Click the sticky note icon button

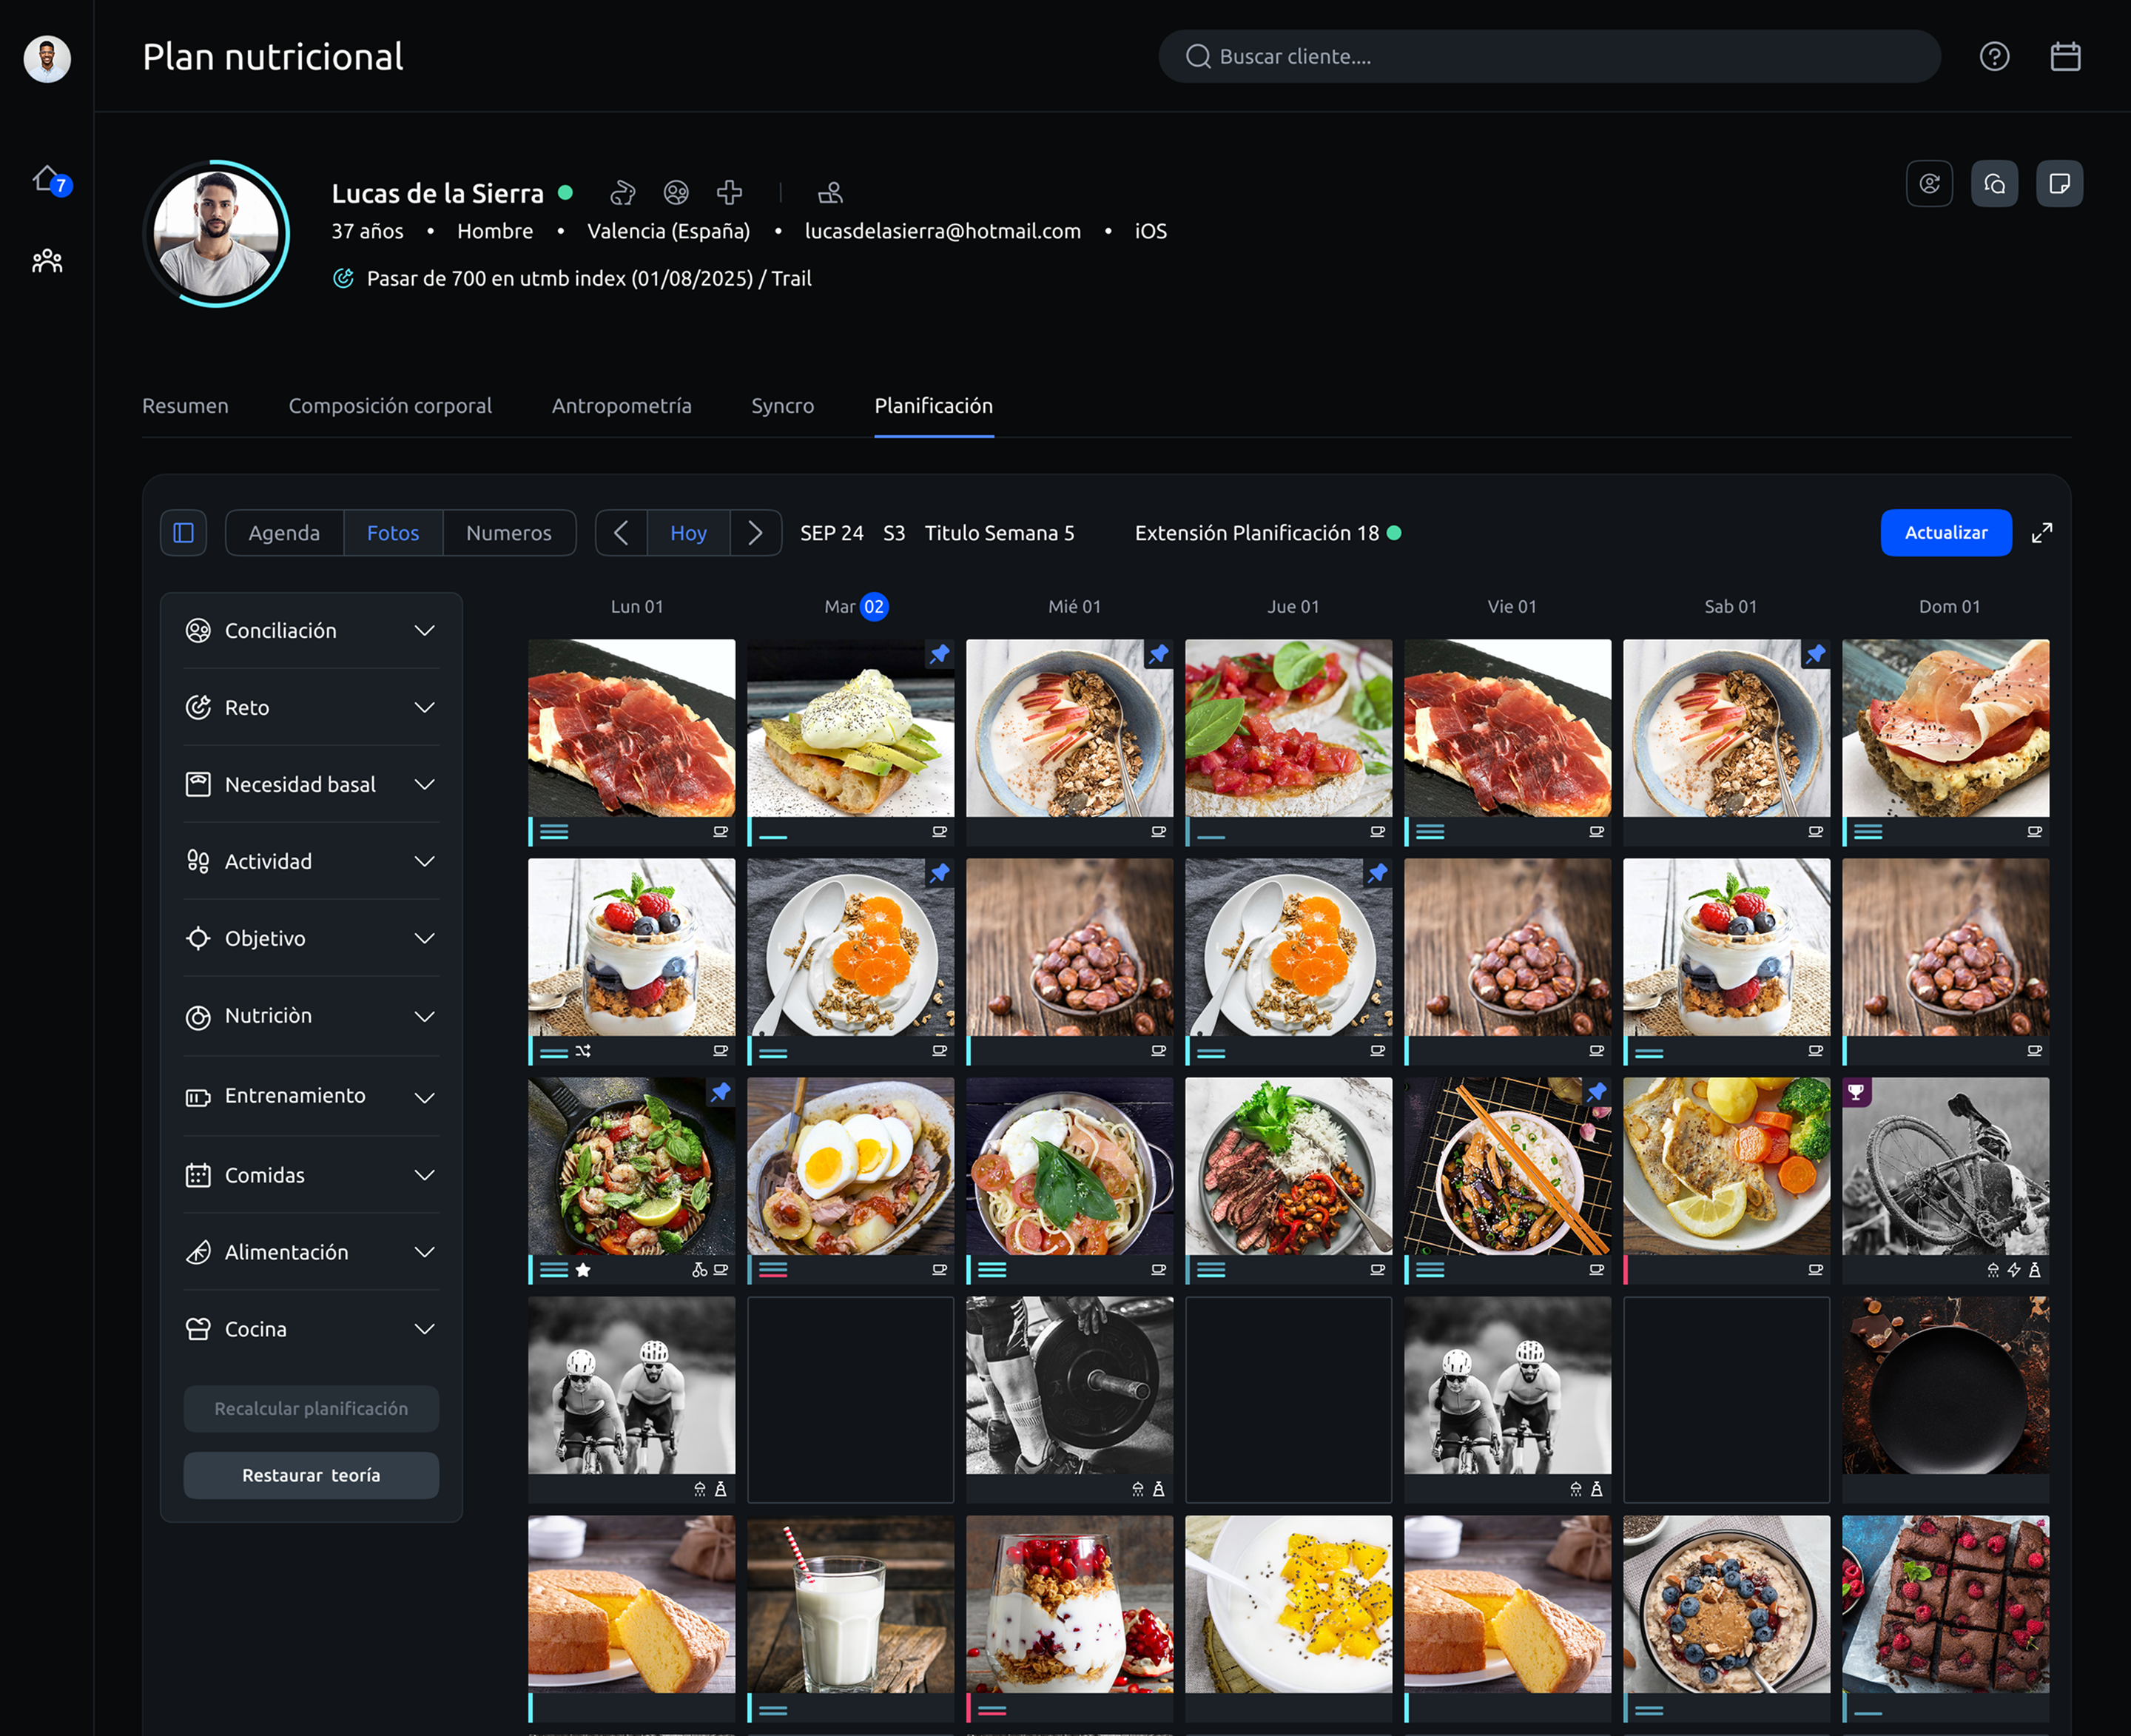(2059, 184)
